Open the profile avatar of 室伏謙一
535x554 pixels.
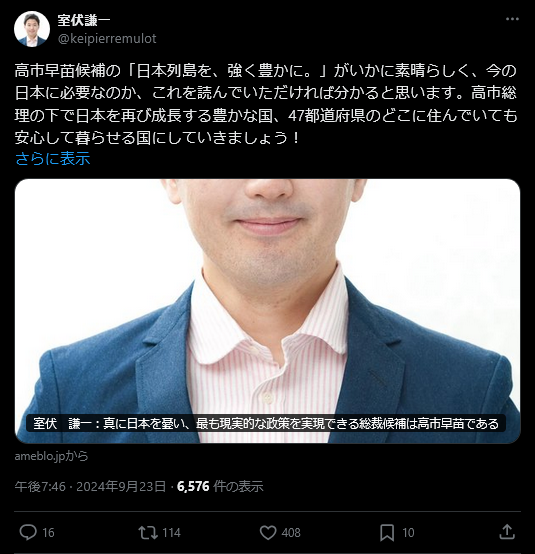(32, 29)
